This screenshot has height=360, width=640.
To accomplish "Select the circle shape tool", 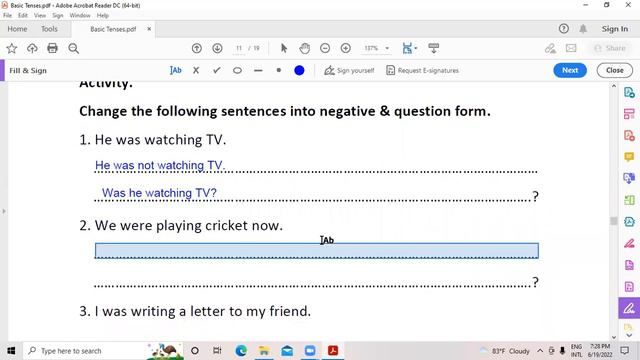I will pyautogui.click(x=237, y=71).
